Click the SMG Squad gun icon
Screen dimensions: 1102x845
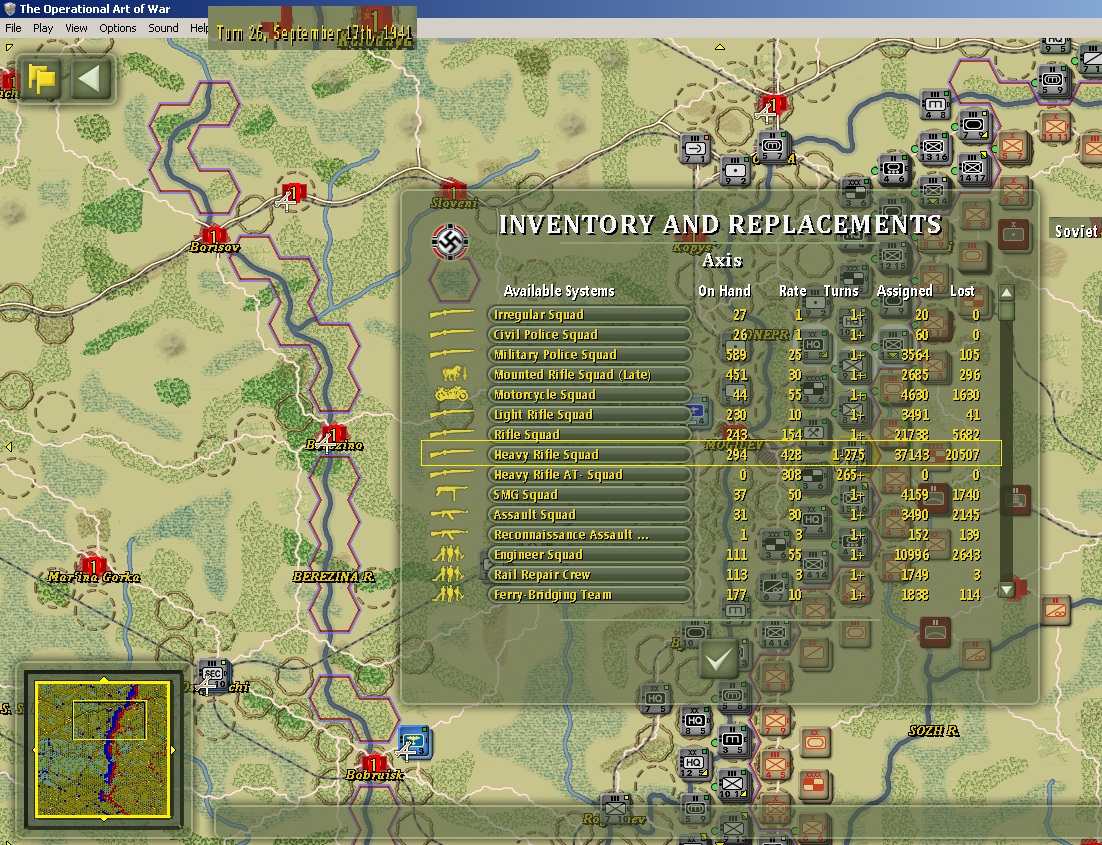coord(448,494)
